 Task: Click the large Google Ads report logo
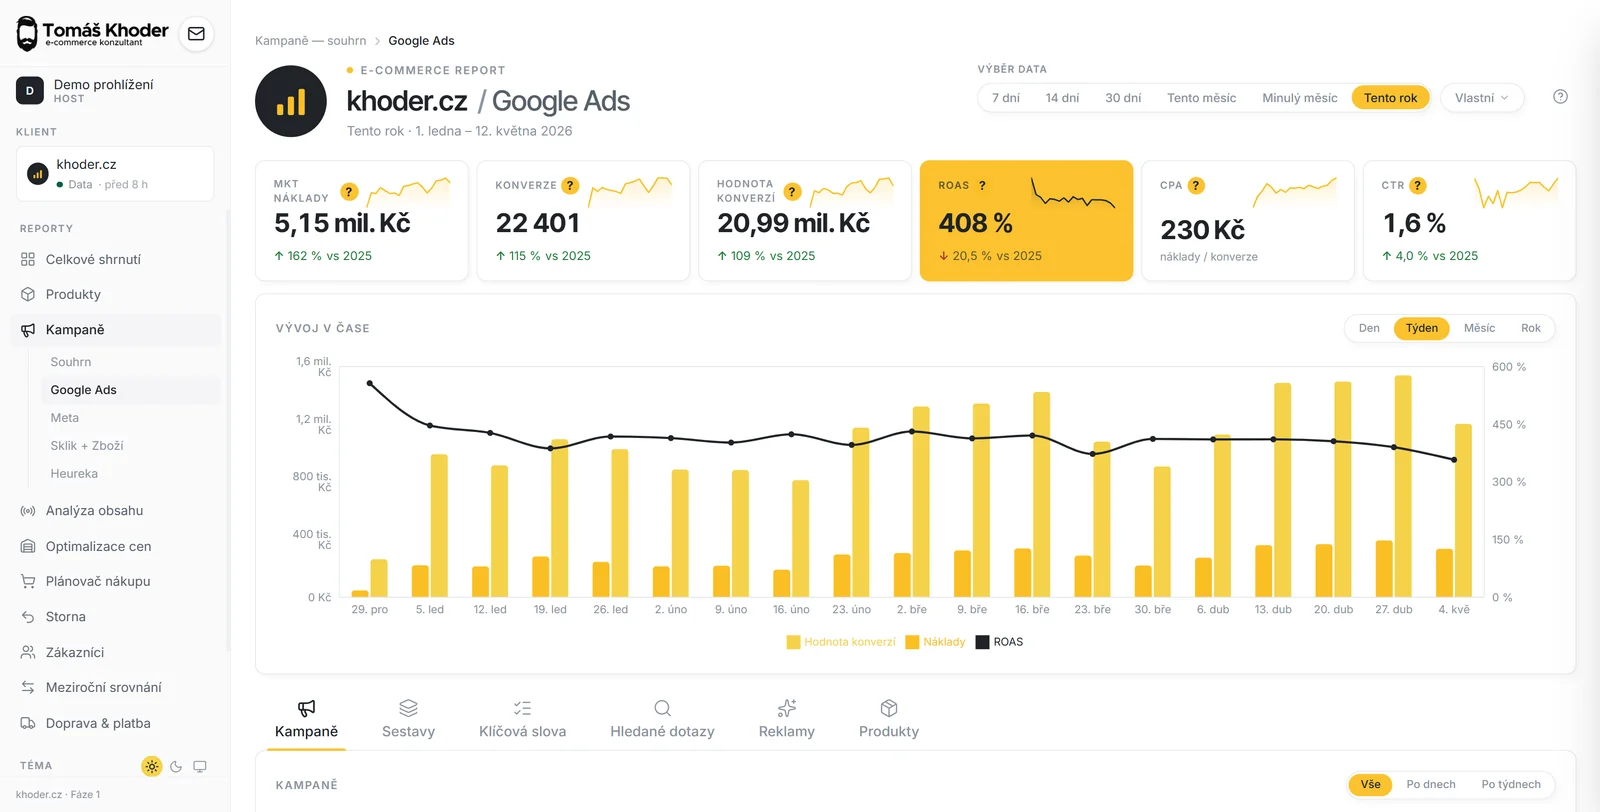291,101
